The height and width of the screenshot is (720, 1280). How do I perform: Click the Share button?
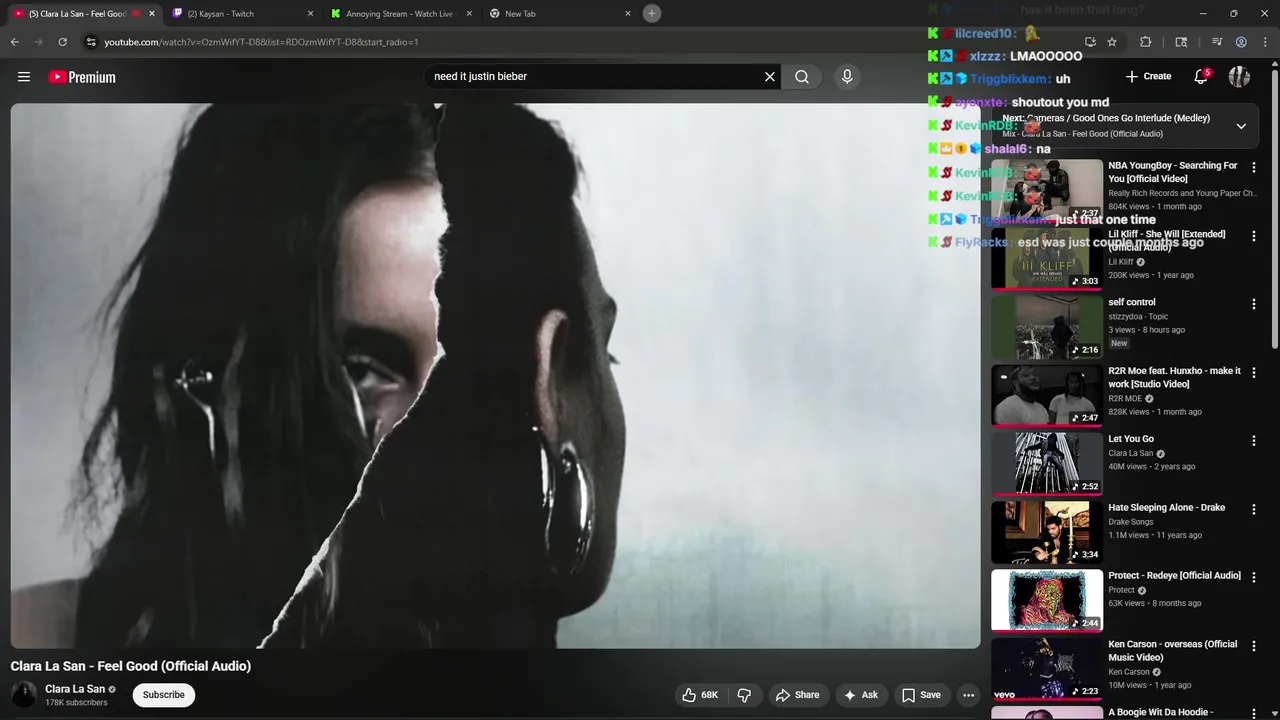[797, 695]
